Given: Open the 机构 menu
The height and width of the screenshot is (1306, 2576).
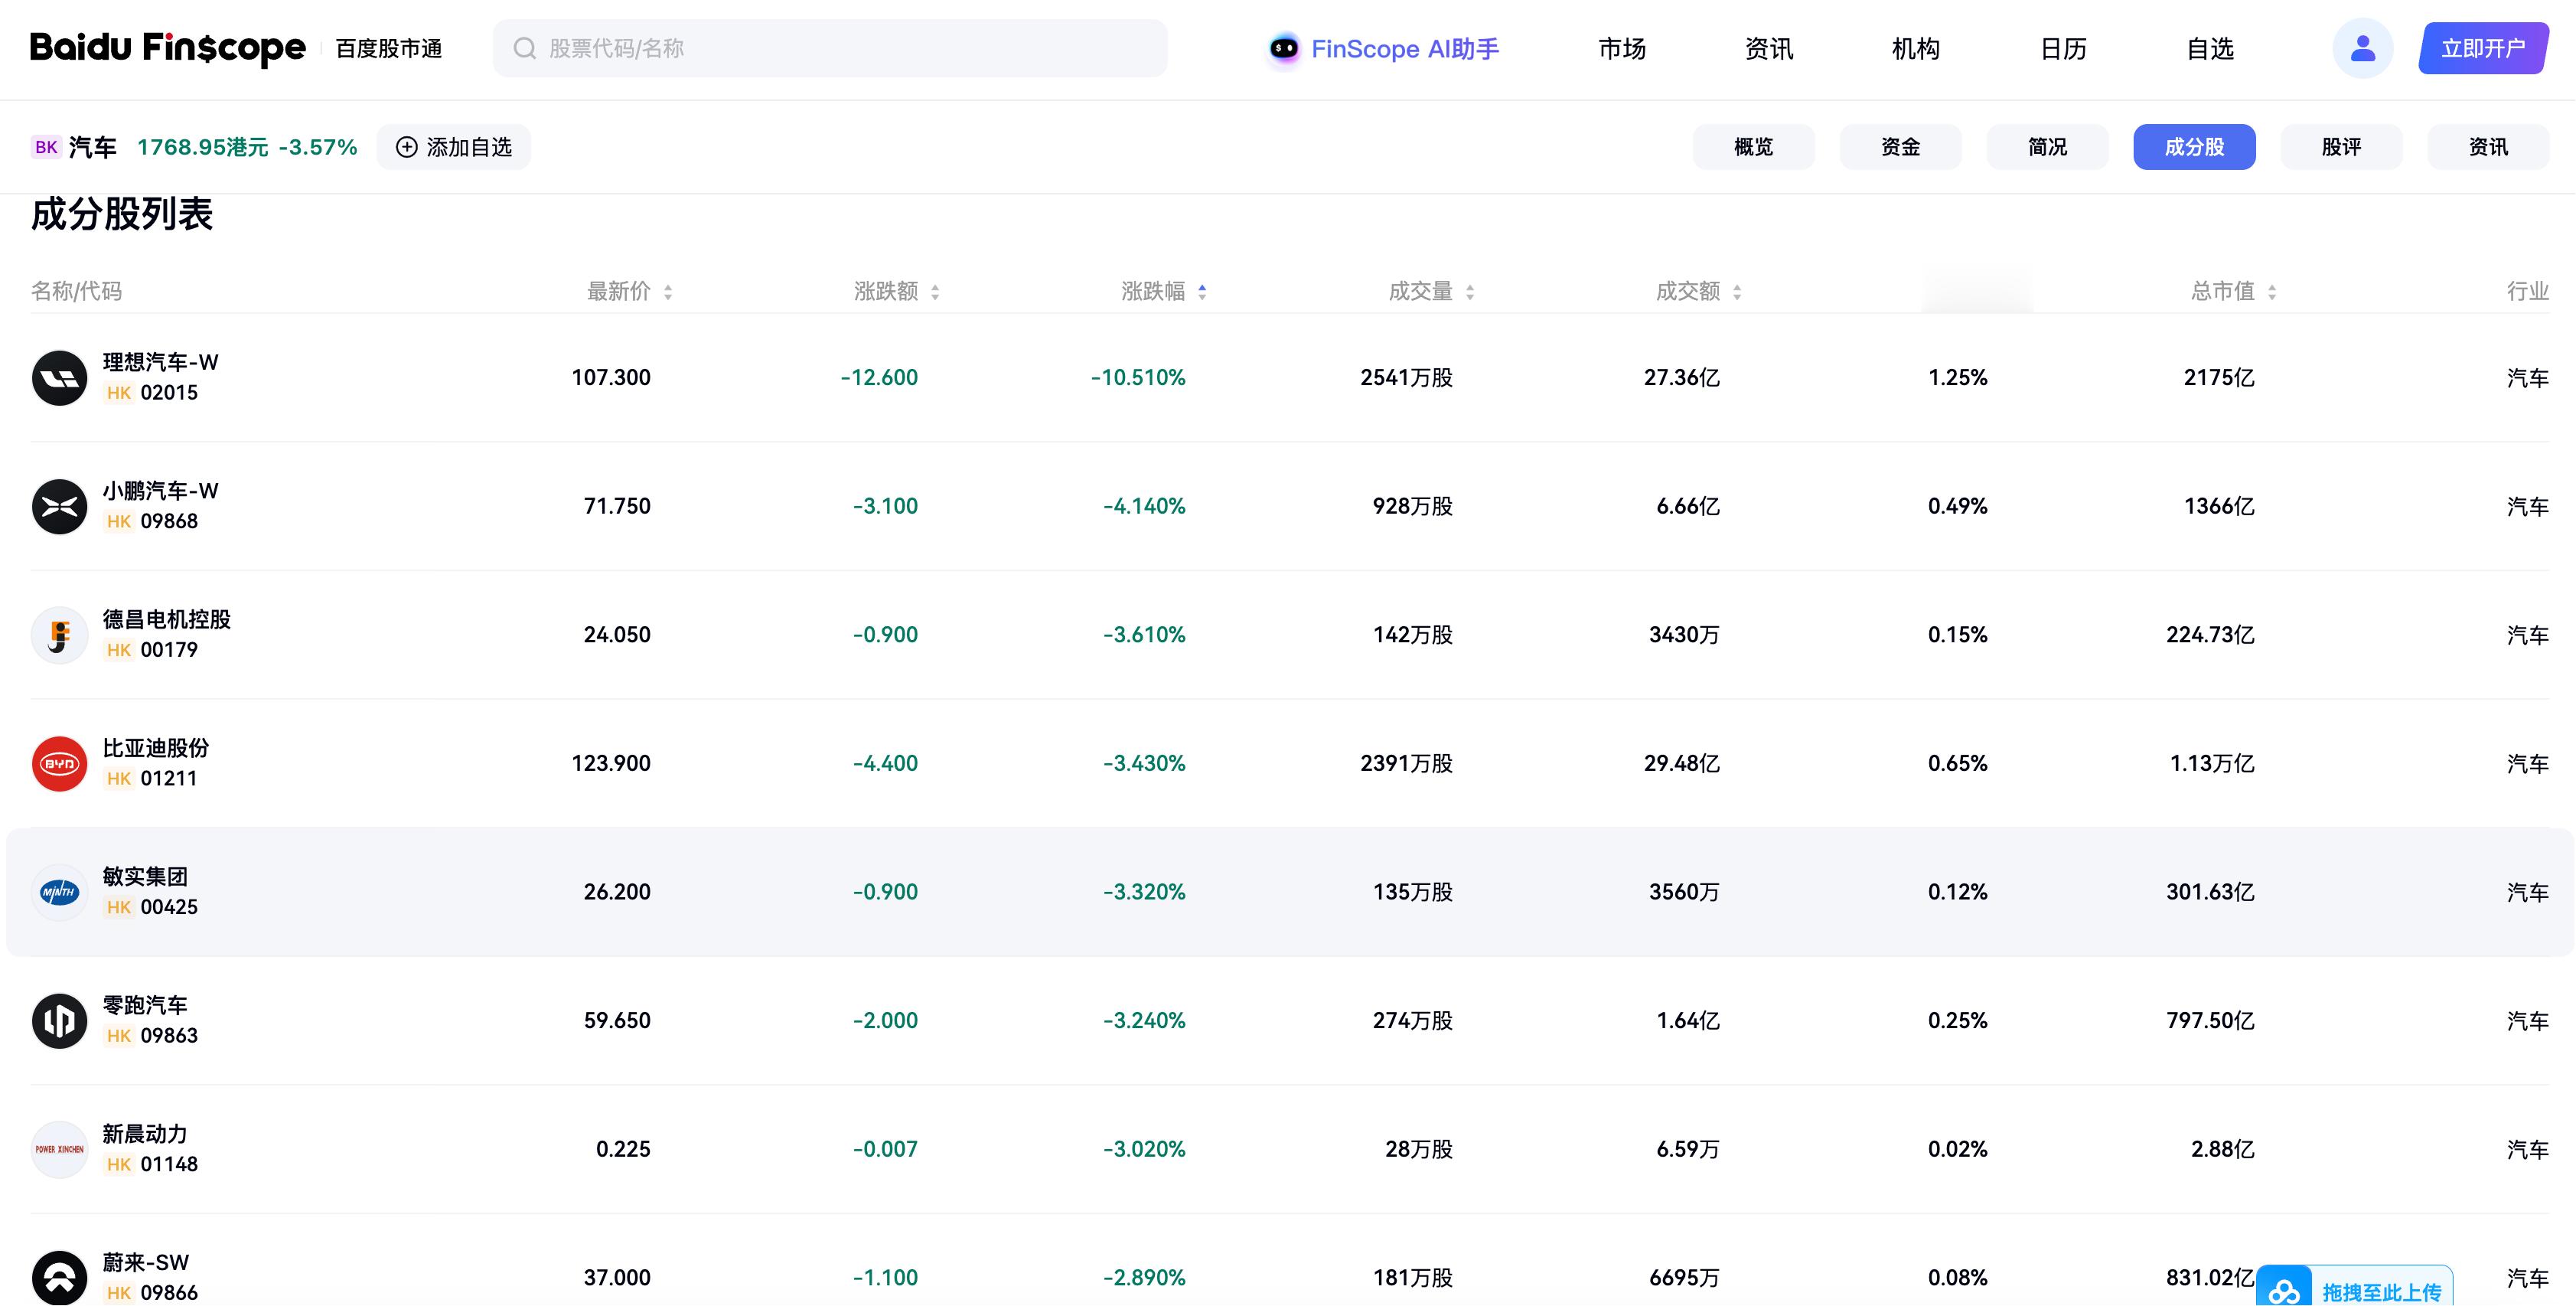Looking at the screenshot, I should pos(1916,48).
